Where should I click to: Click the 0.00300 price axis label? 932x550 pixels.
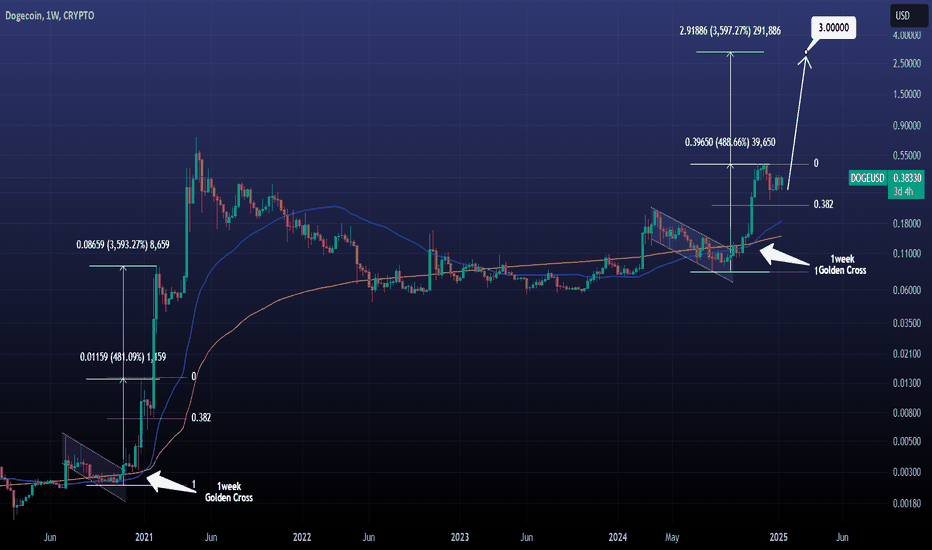coord(907,472)
